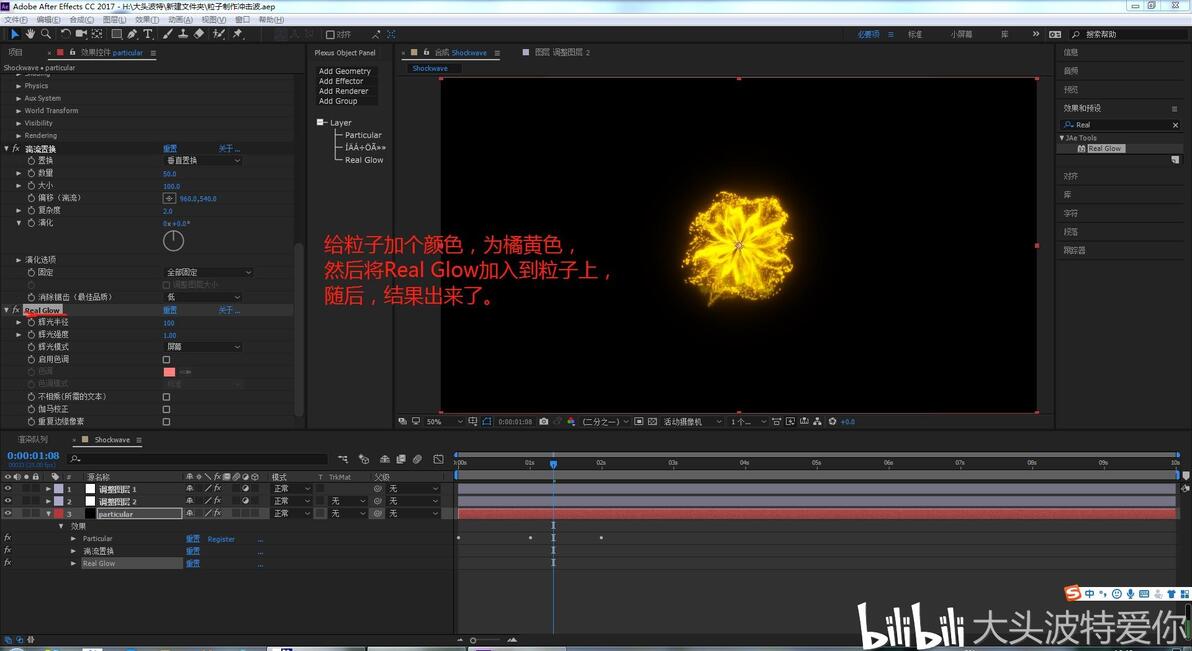Switch to the 项目 panel tab
This screenshot has width=1192, height=651.
pyautogui.click(x=15, y=52)
